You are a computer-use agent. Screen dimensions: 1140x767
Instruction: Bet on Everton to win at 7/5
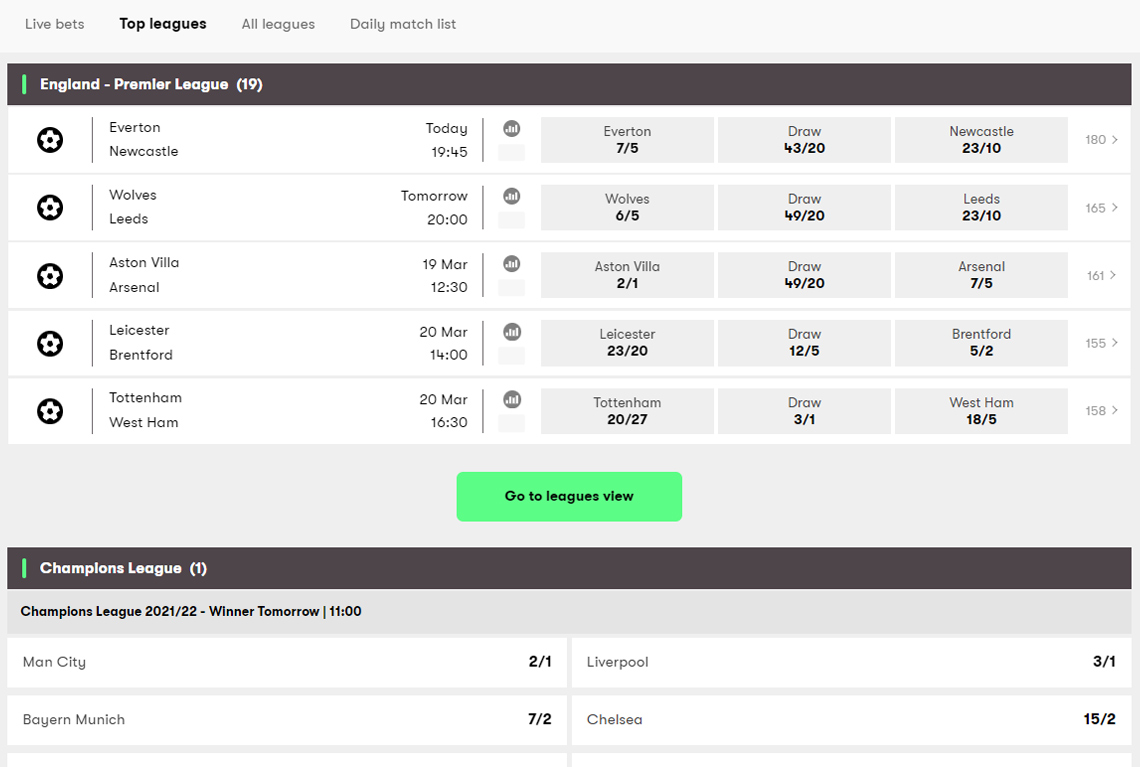point(627,140)
